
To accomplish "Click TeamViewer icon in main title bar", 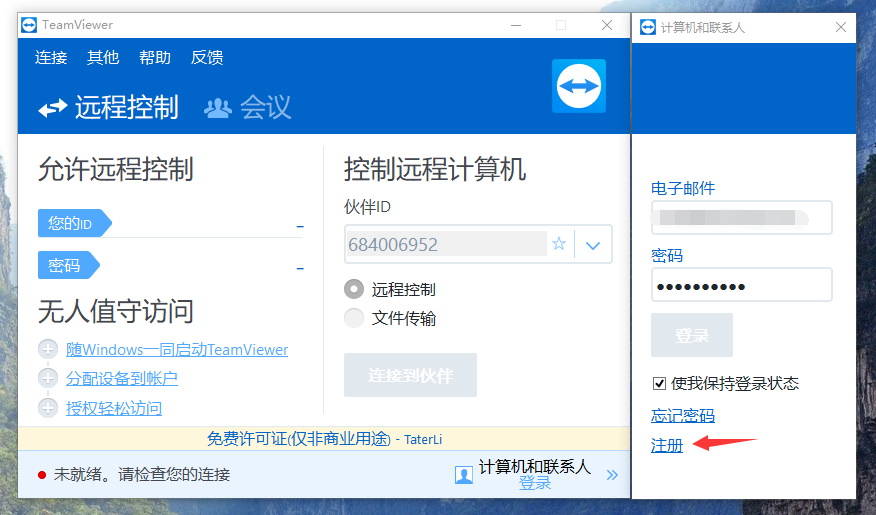I will 29,25.
